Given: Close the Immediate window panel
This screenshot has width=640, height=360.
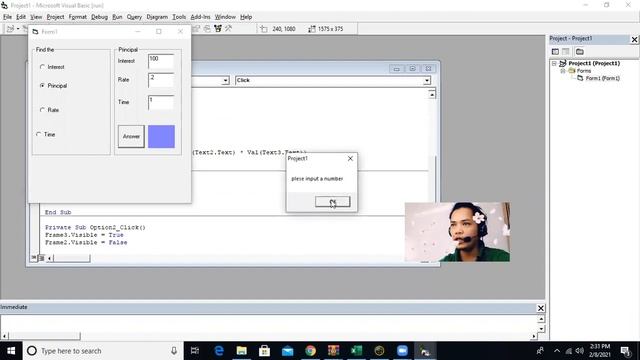Looking at the screenshot, I should coord(540,308).
